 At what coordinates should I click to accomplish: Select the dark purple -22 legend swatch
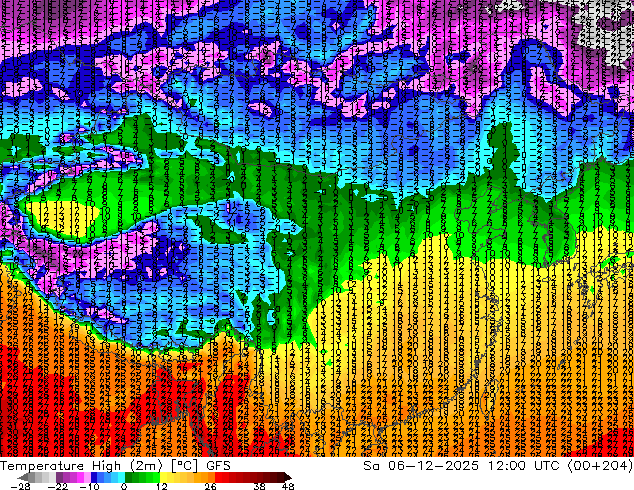click(59, 477)
